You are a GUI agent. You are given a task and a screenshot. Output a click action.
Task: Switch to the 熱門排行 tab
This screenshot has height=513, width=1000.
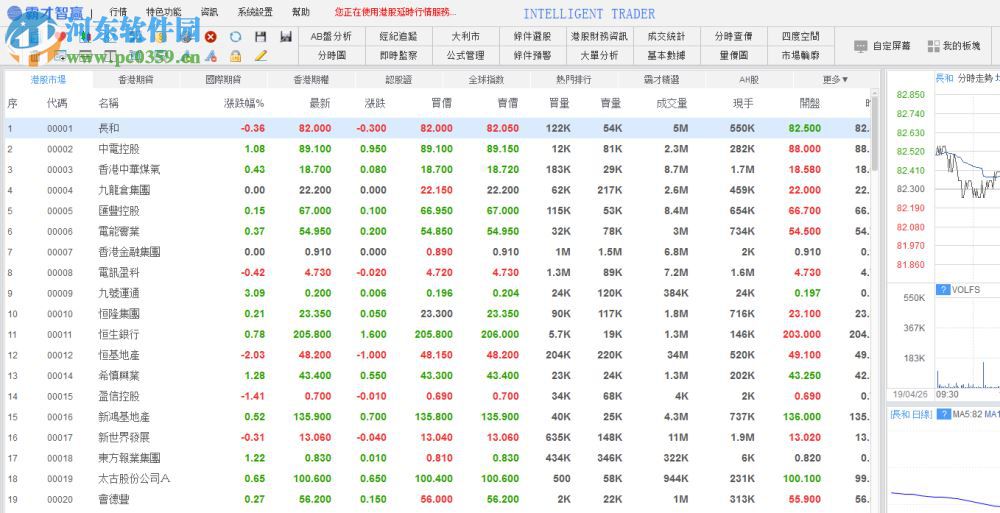(573, 80)
